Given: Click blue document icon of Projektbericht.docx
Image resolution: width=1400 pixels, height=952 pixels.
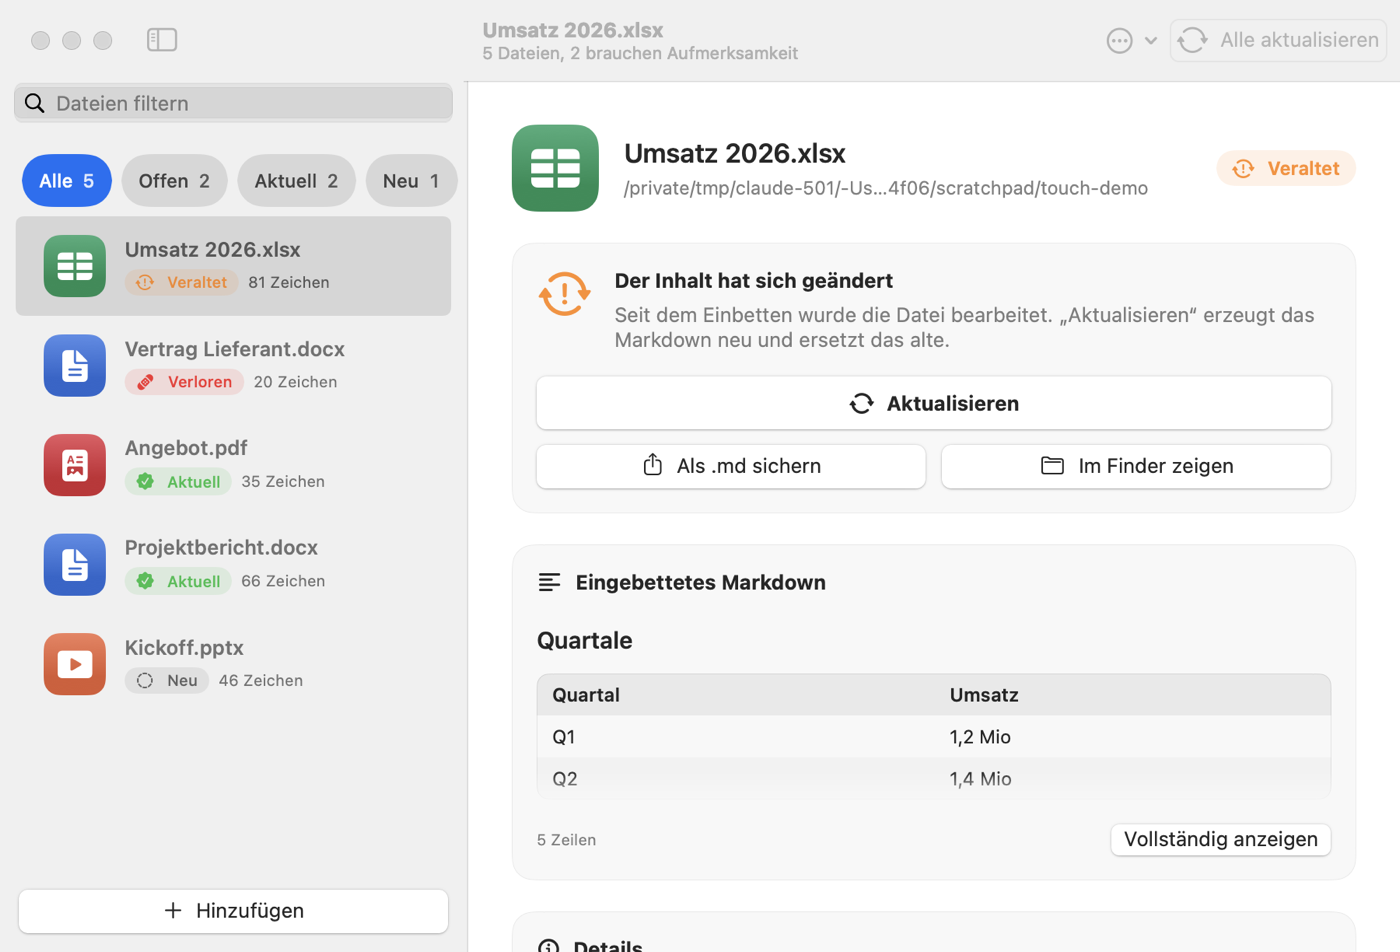Looking at the screenshot, I should 75,565.
